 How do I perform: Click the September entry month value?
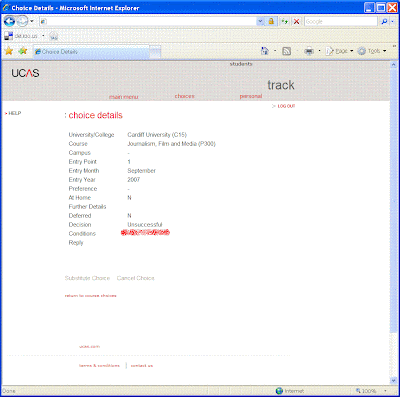pos(141,171)
